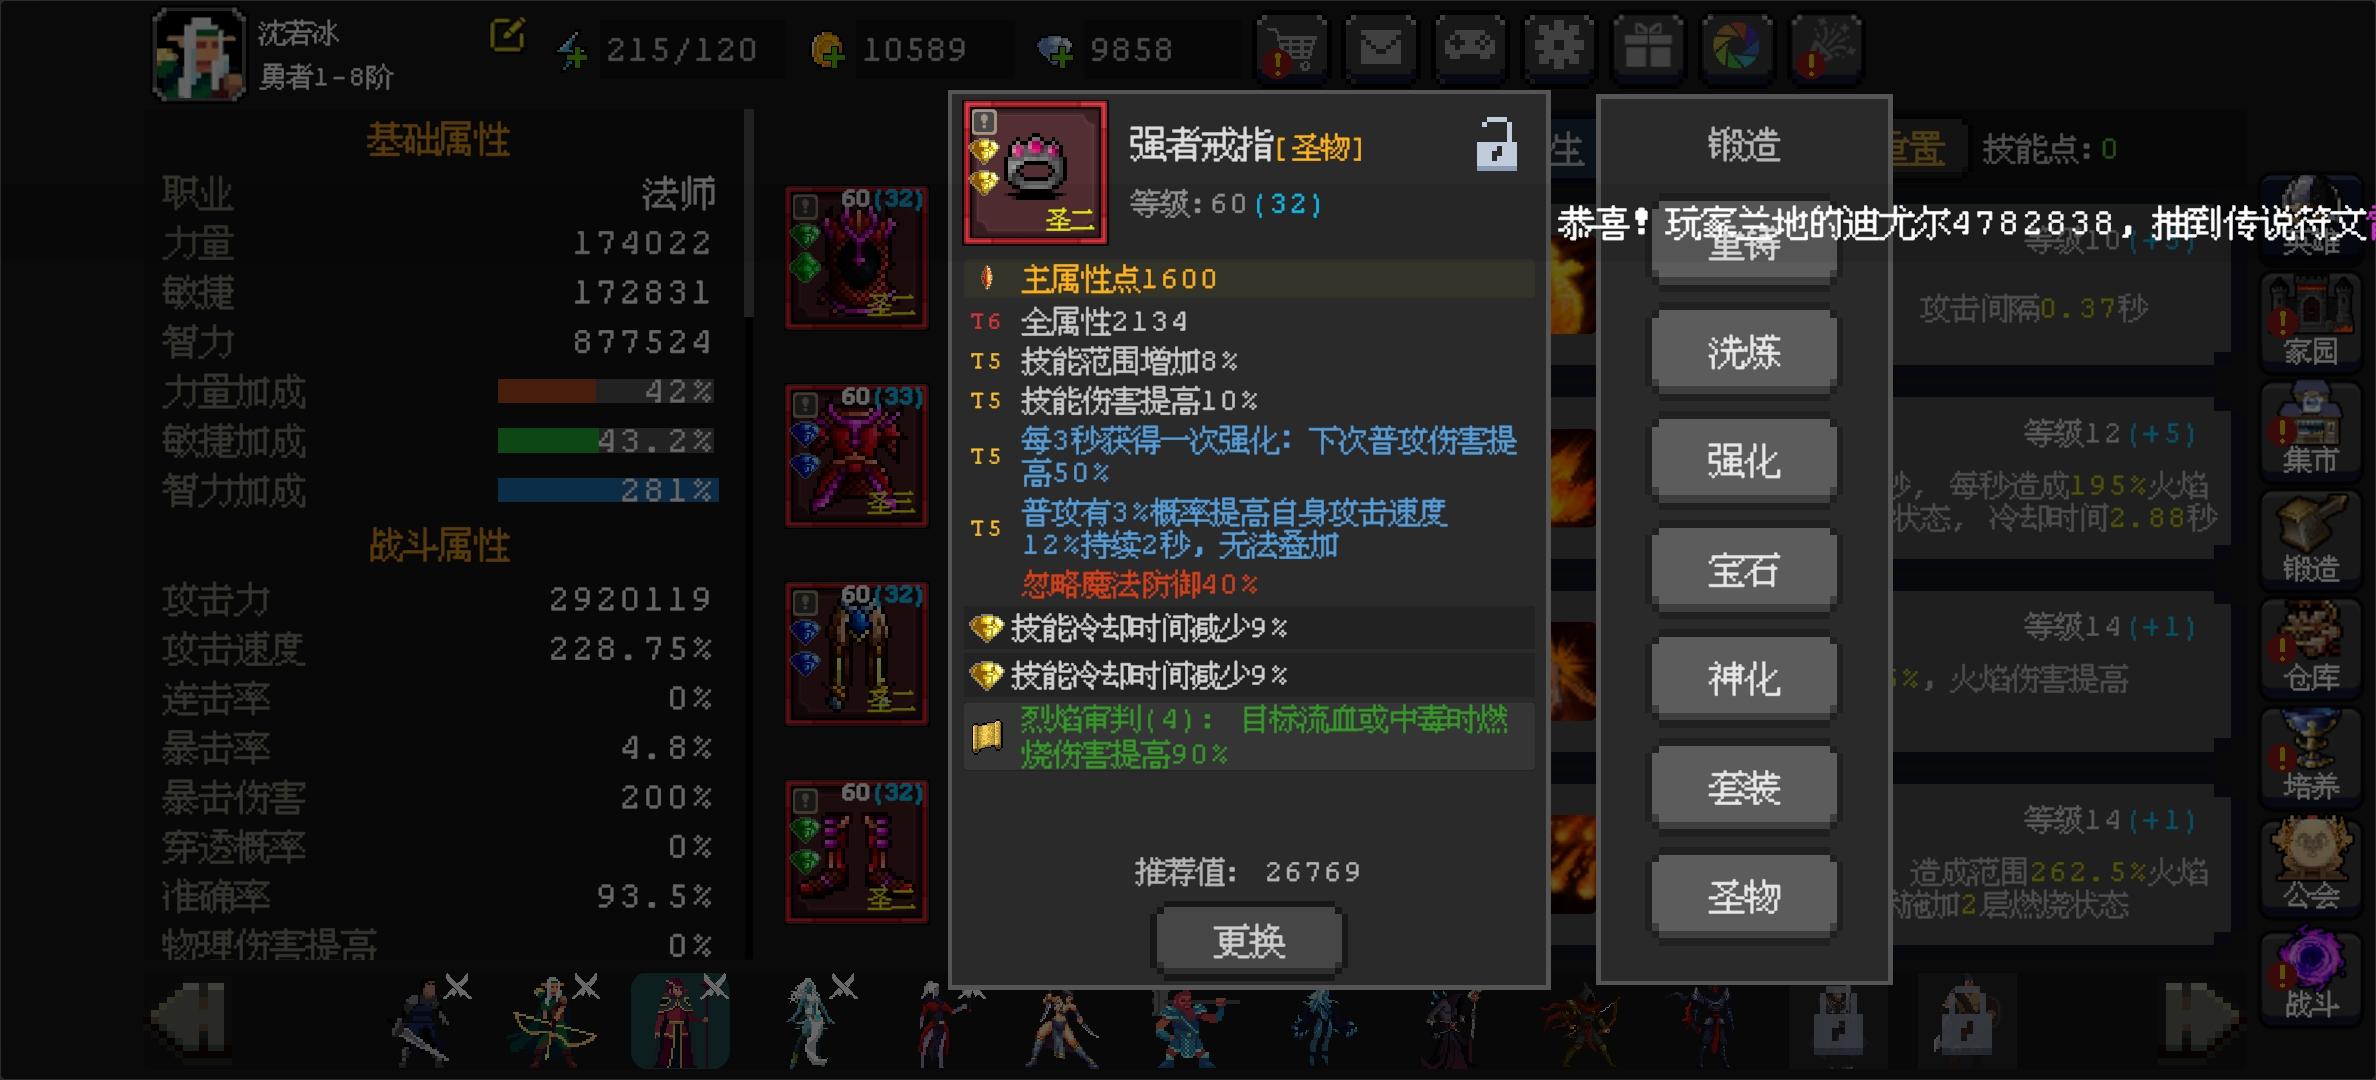Click the 家园 home castle icon

(2311, 322)
